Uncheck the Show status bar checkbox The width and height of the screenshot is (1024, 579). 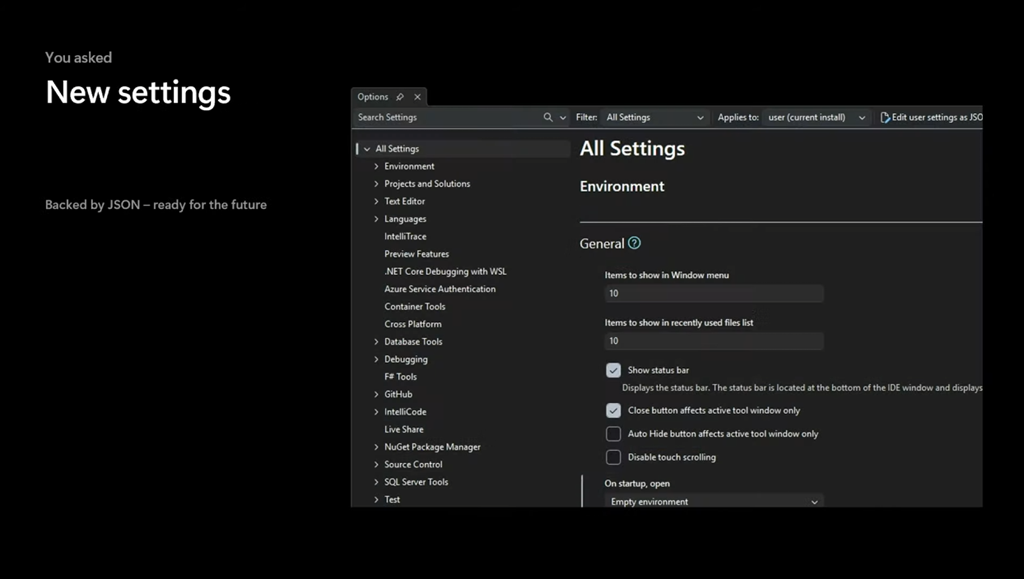613,370
